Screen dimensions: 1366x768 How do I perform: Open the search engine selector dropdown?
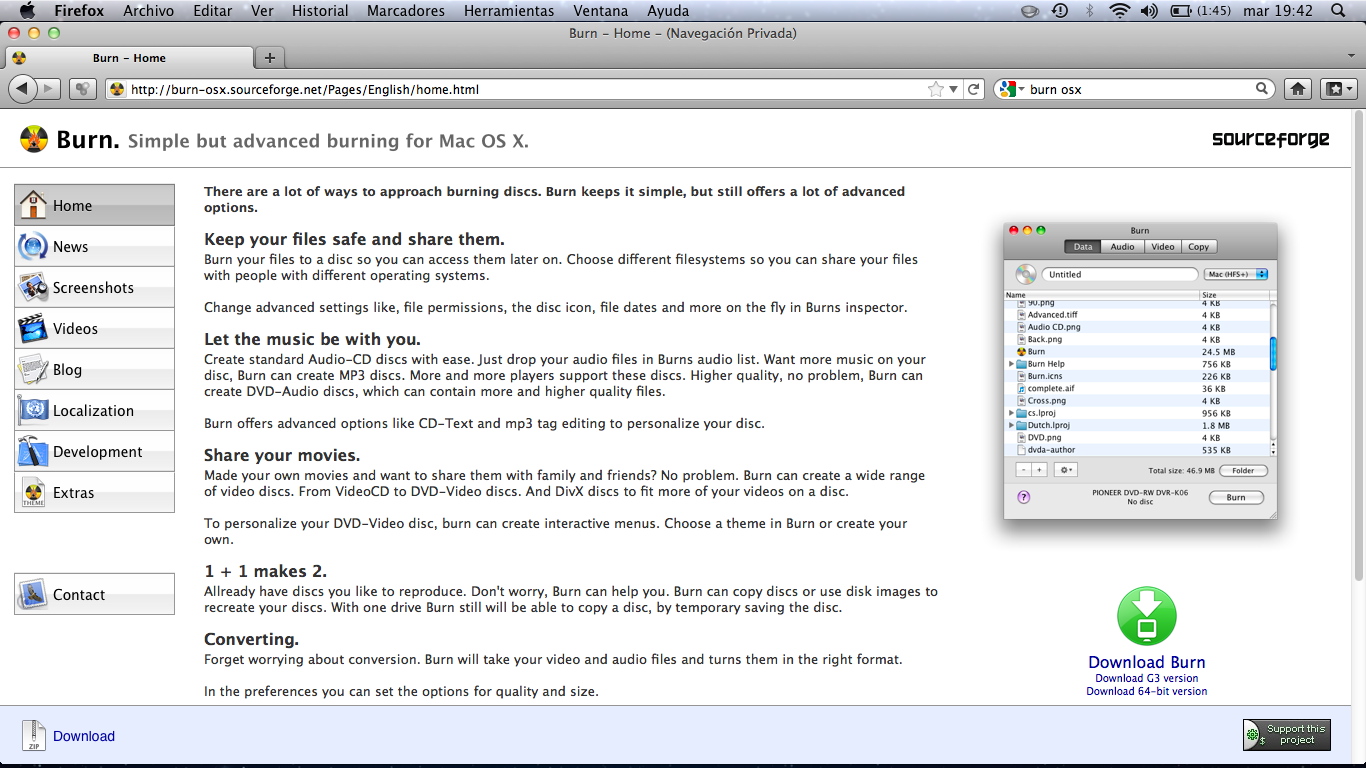pos(1011,89)
